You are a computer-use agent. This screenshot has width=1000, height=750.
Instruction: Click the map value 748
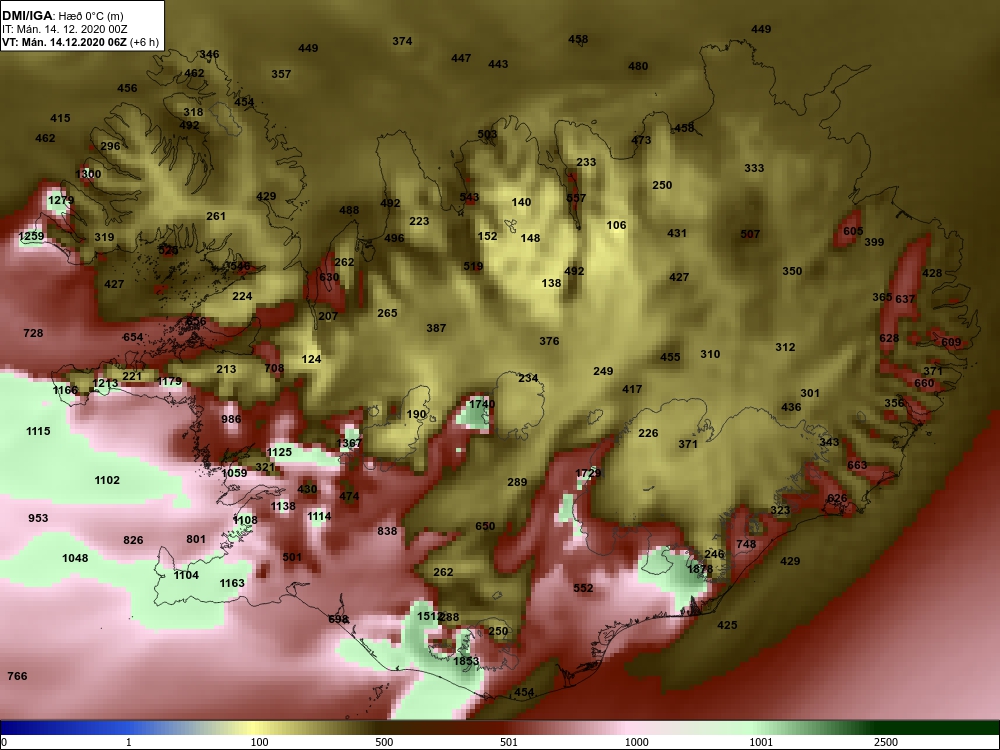(746, 544)
